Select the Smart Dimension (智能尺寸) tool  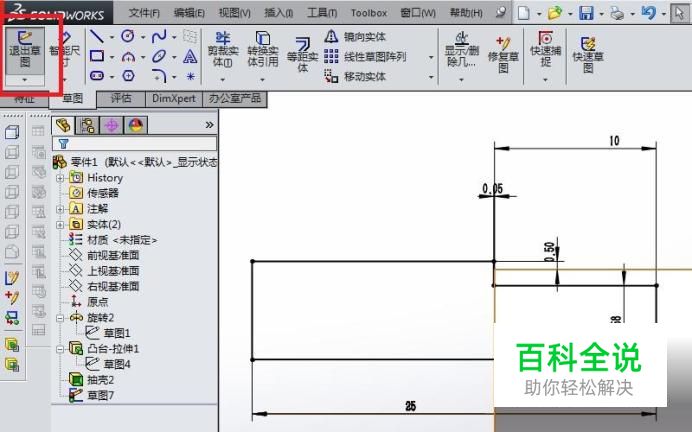tap(64, 49)
